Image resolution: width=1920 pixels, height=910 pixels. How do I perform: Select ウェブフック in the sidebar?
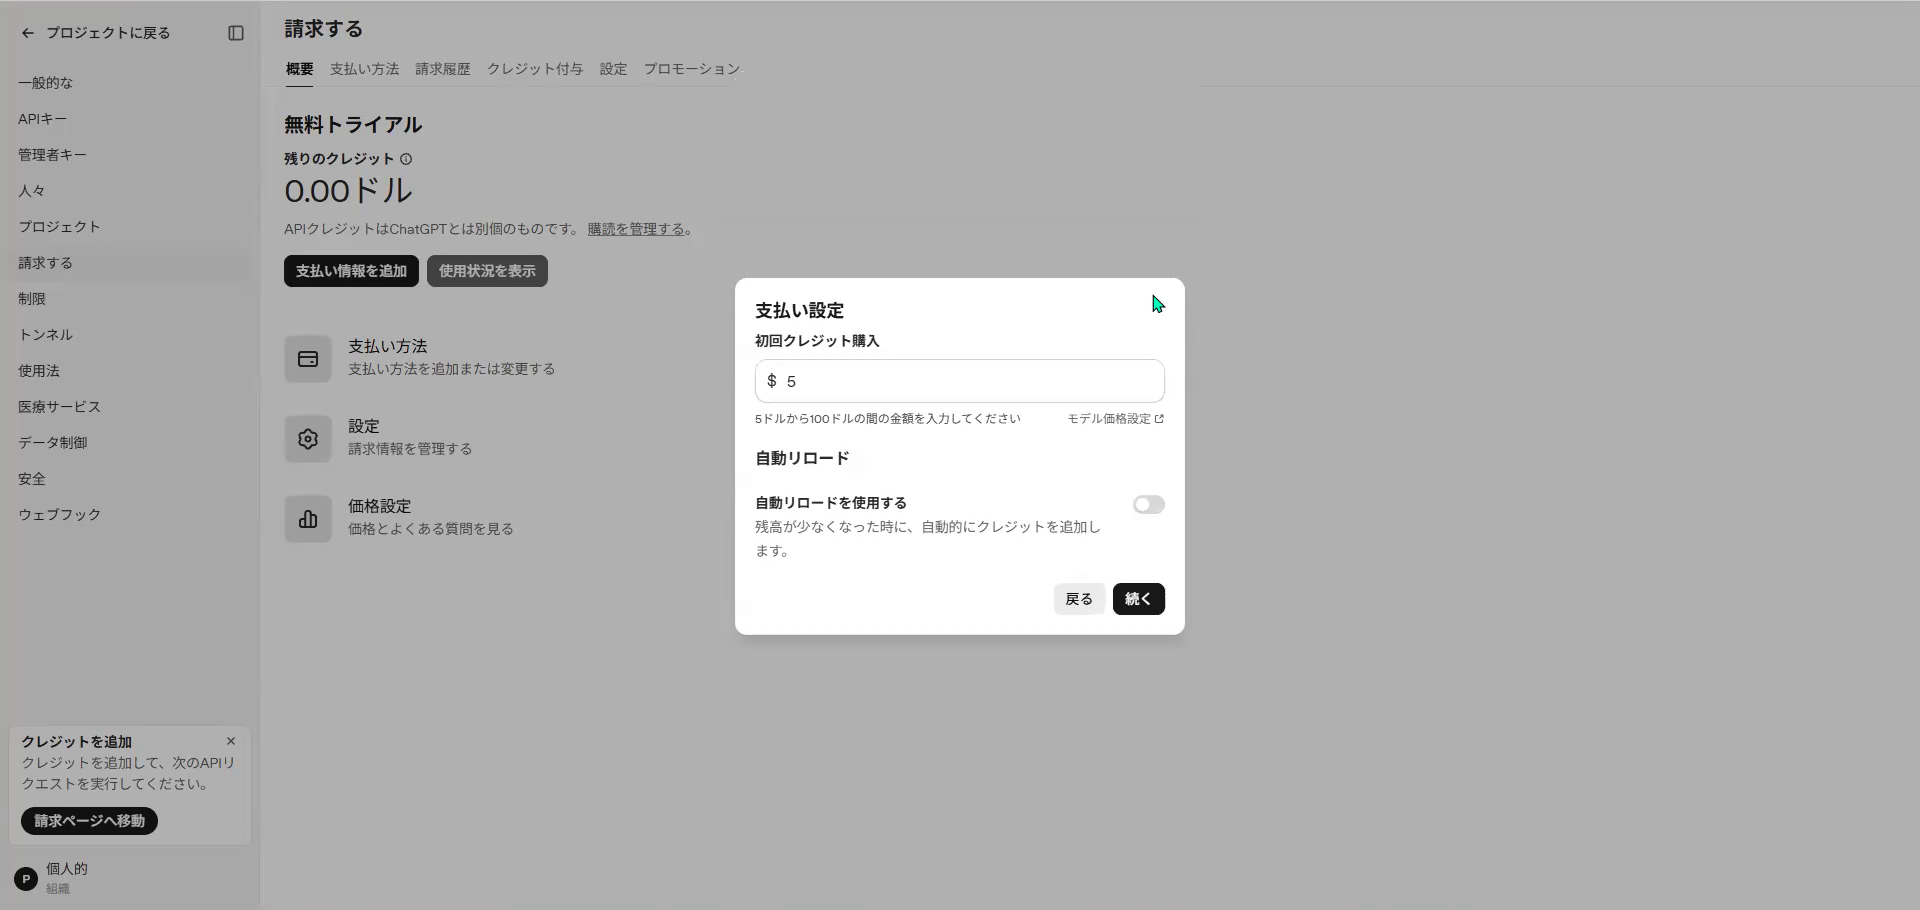pyautogui.click(x=59, y=515)
